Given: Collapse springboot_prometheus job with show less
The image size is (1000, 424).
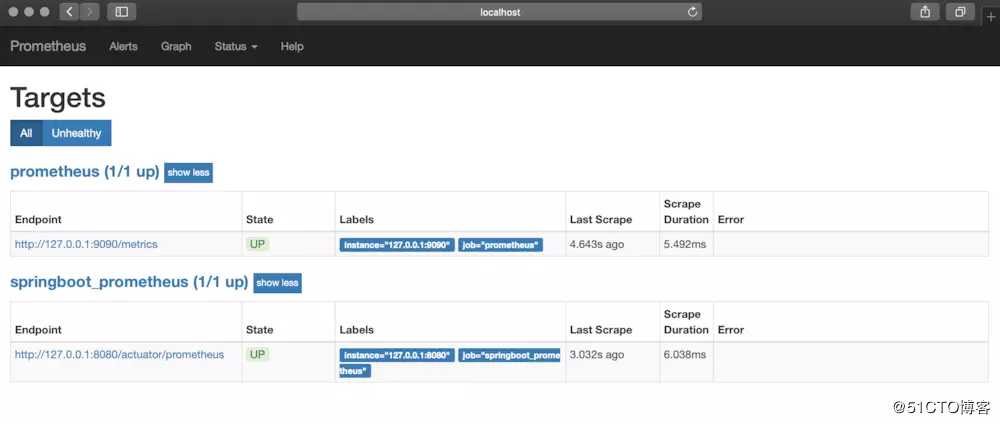Looking at the screenshot, I should pyautogui.click(x=277, y=283).
